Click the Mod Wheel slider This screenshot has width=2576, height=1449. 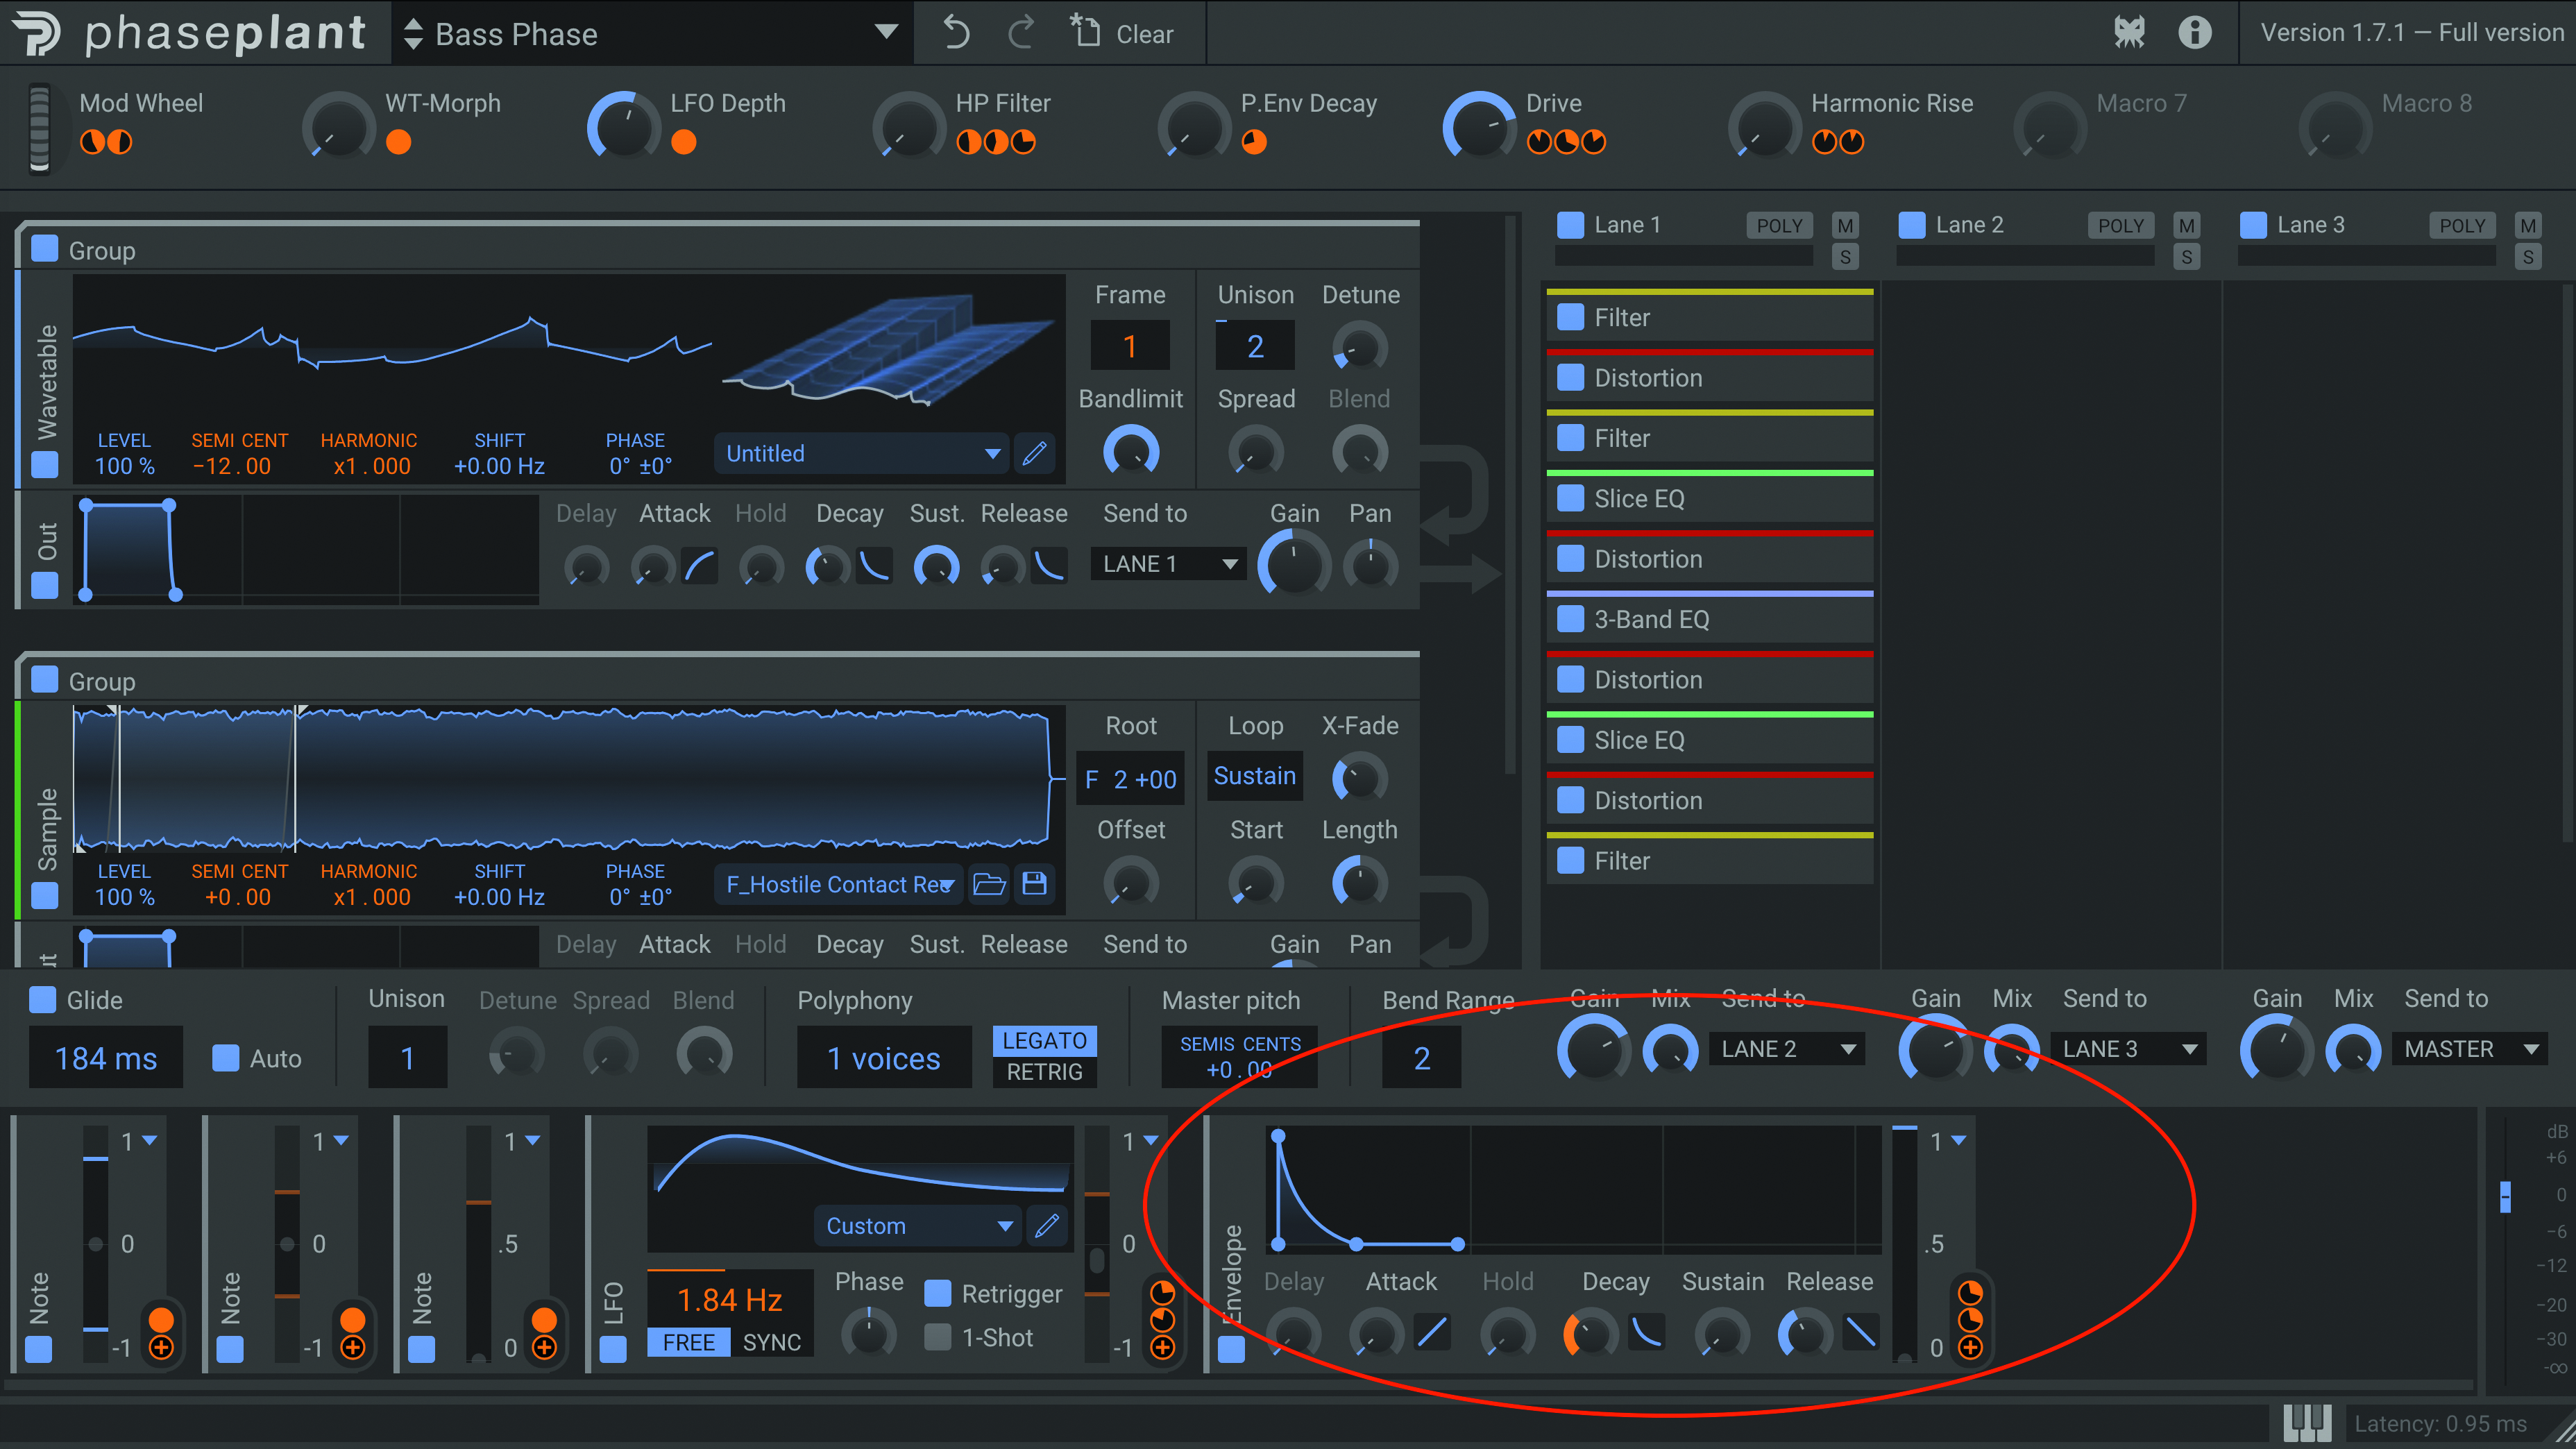39,128
